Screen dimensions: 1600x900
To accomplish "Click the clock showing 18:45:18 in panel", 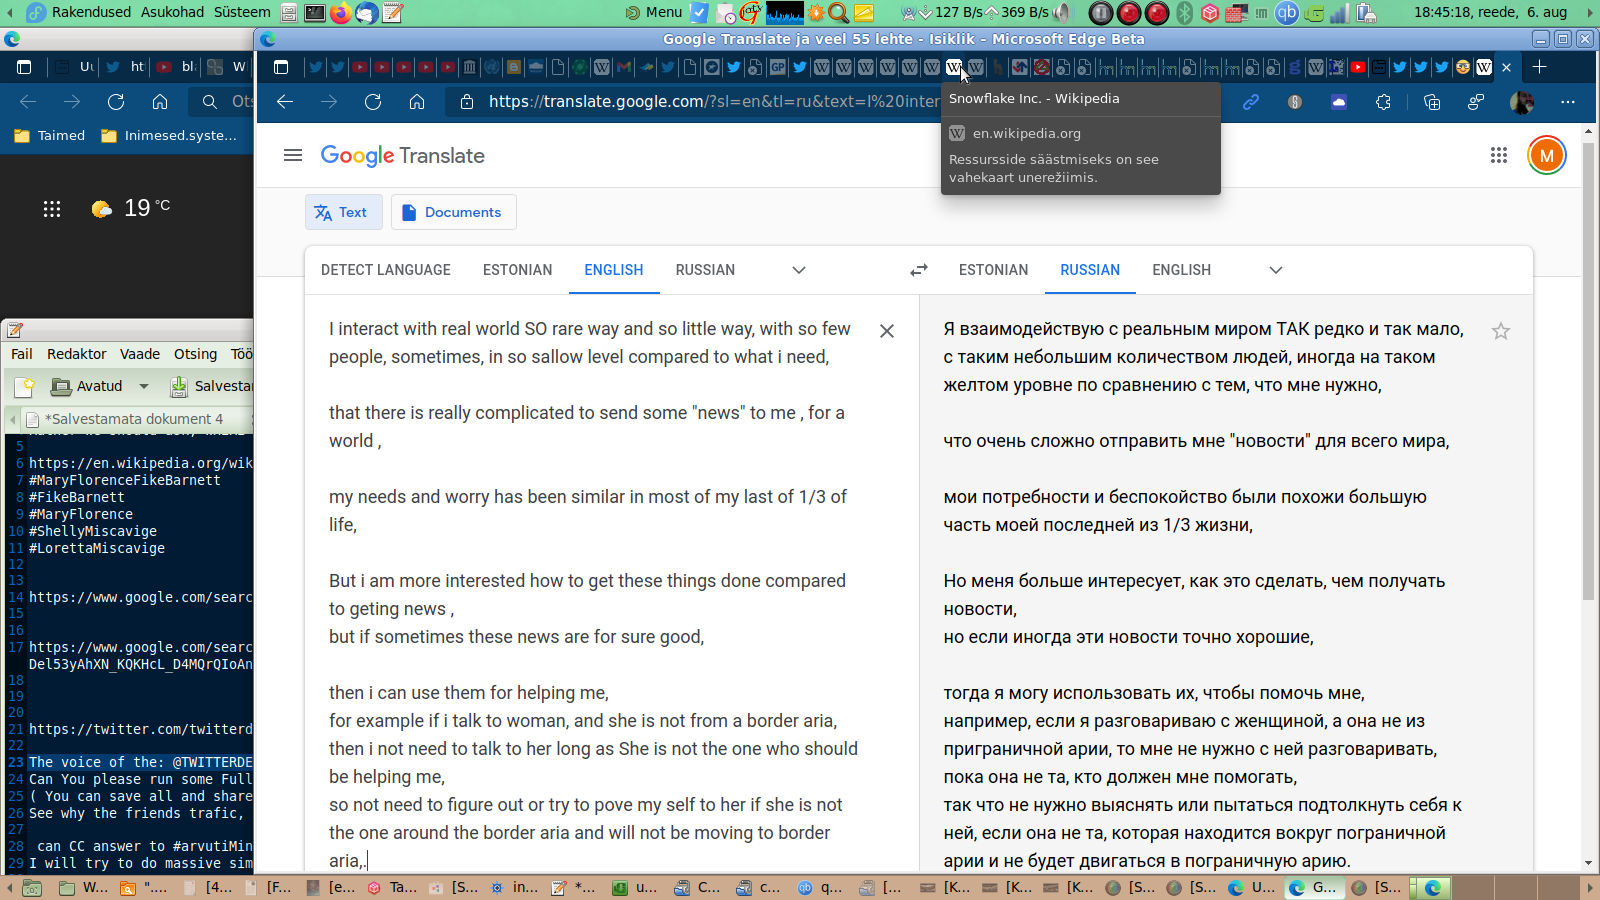I will pos(1490,12).
